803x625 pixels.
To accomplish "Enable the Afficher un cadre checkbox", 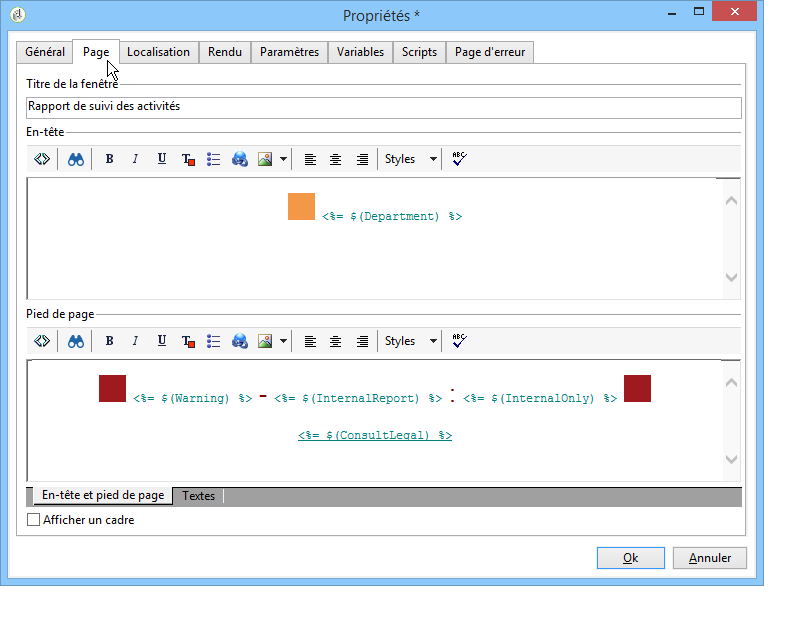I will (x=33, y=519).
